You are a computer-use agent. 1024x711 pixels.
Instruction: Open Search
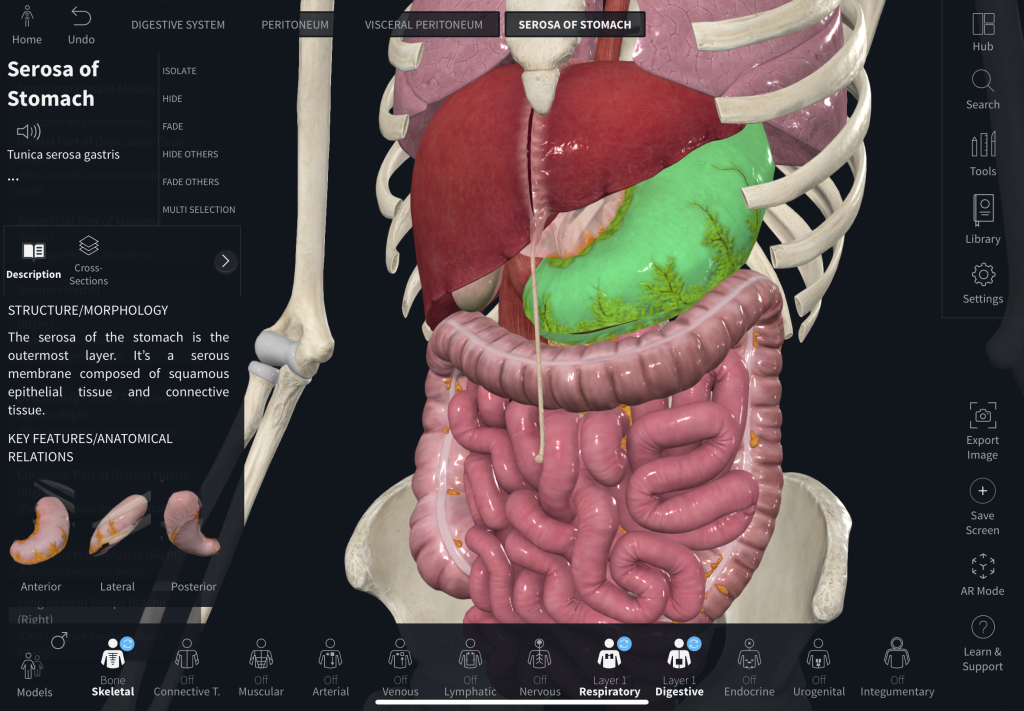pos(982,90)
